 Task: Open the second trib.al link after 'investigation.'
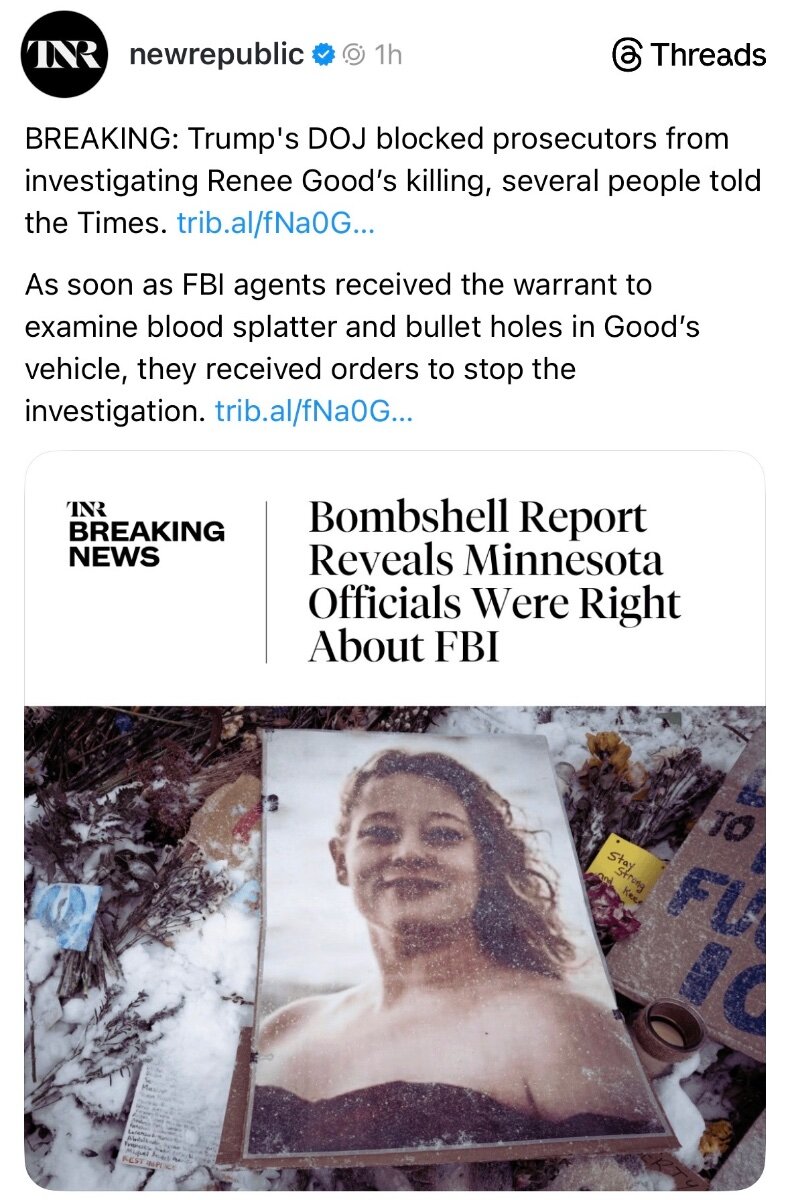(313, 411)
